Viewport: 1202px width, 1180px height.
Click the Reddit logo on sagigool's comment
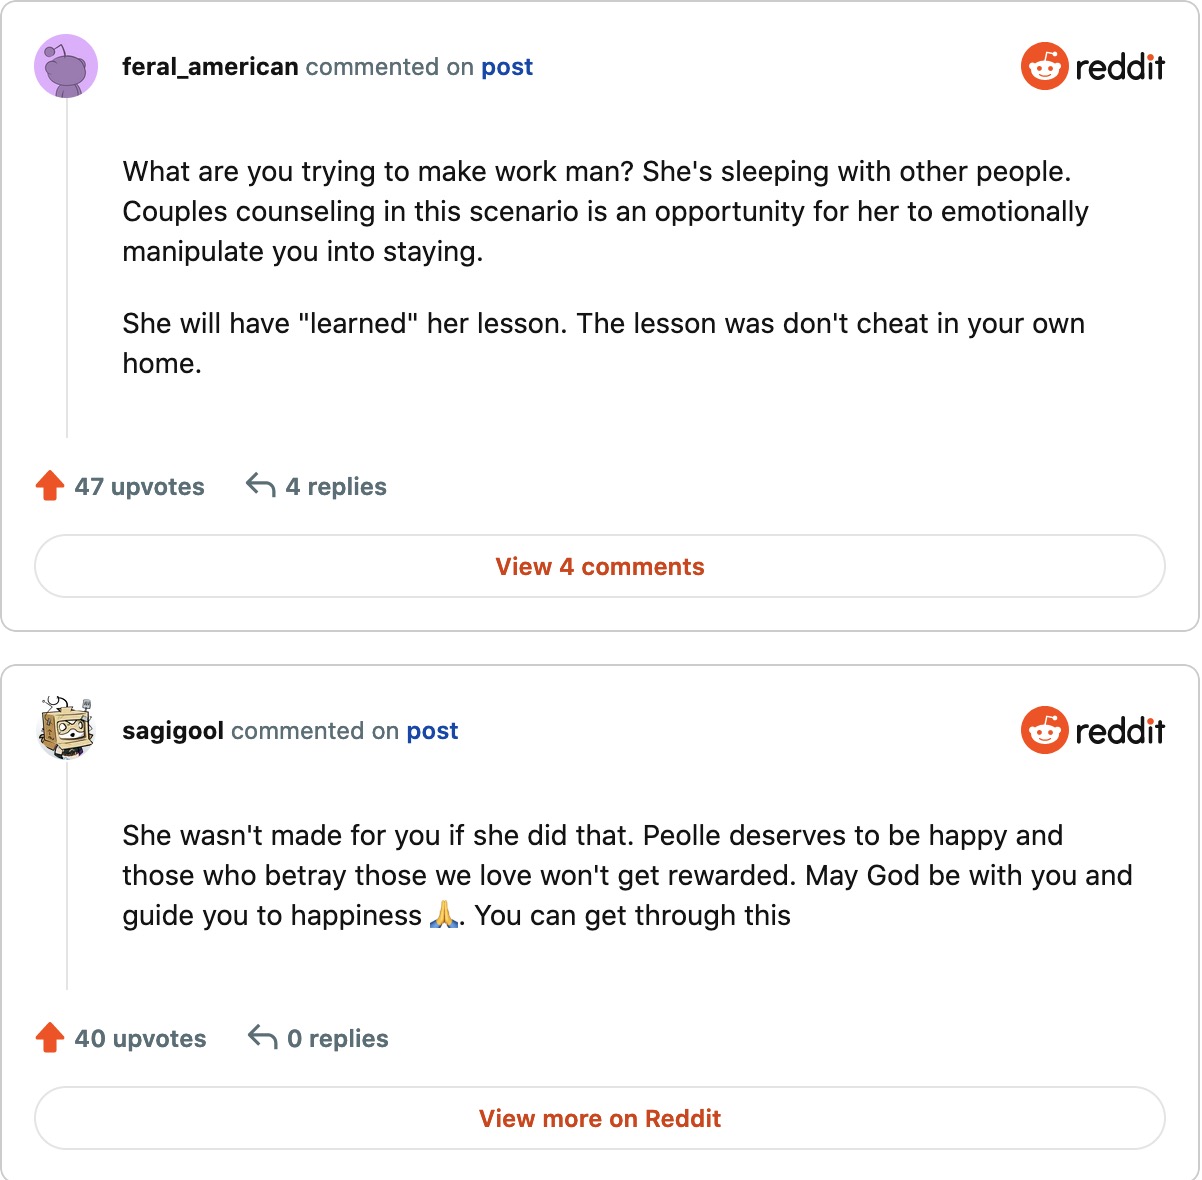coord(1092,731)
